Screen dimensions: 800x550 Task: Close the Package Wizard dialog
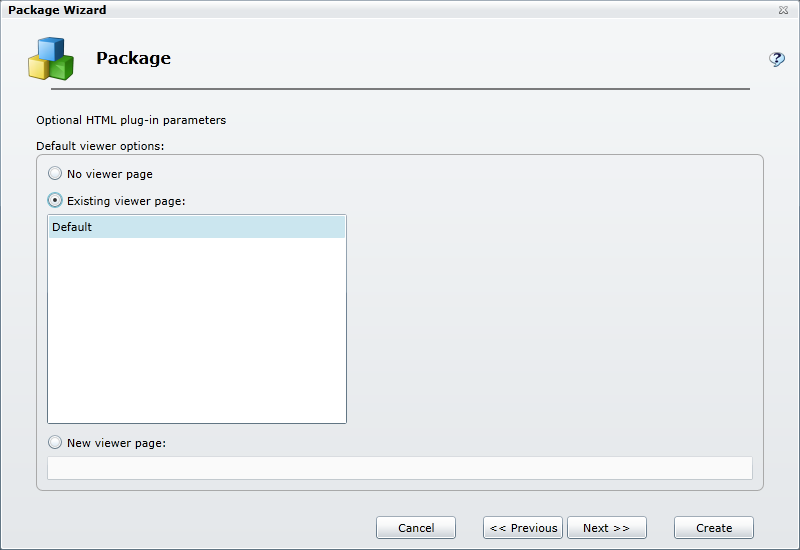(782, 10)
